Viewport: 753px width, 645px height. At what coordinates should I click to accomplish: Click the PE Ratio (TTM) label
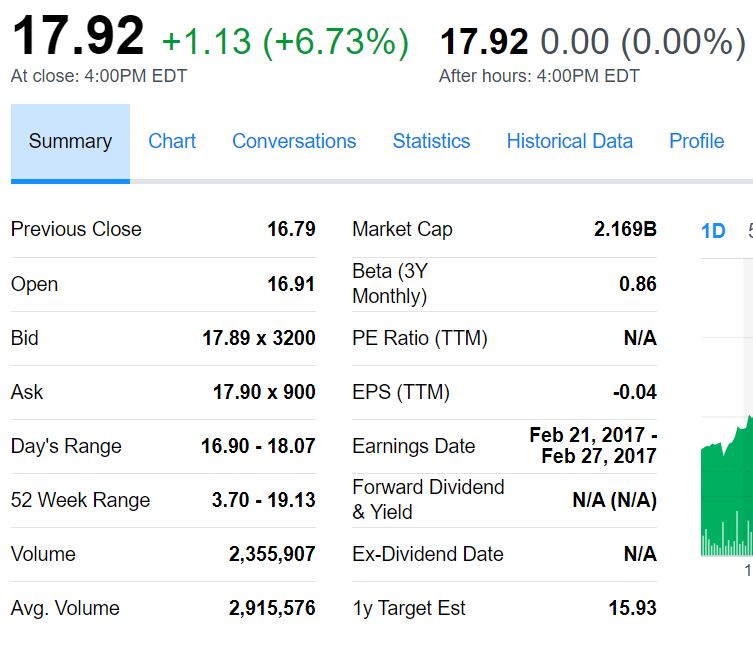coord(420,338)
